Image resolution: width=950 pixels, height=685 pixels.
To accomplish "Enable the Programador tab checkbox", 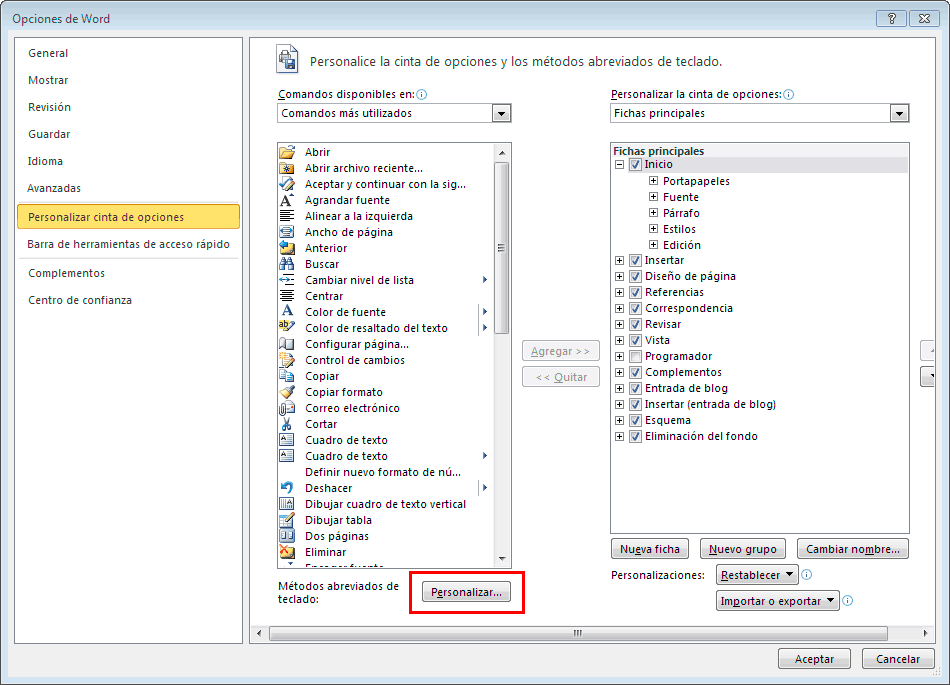I will tap(635, 356).
